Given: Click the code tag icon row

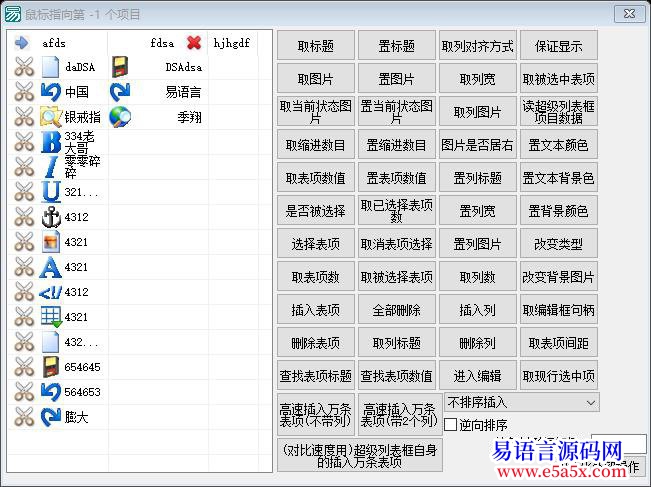Looking at the screenshot, I should (51, 292).
